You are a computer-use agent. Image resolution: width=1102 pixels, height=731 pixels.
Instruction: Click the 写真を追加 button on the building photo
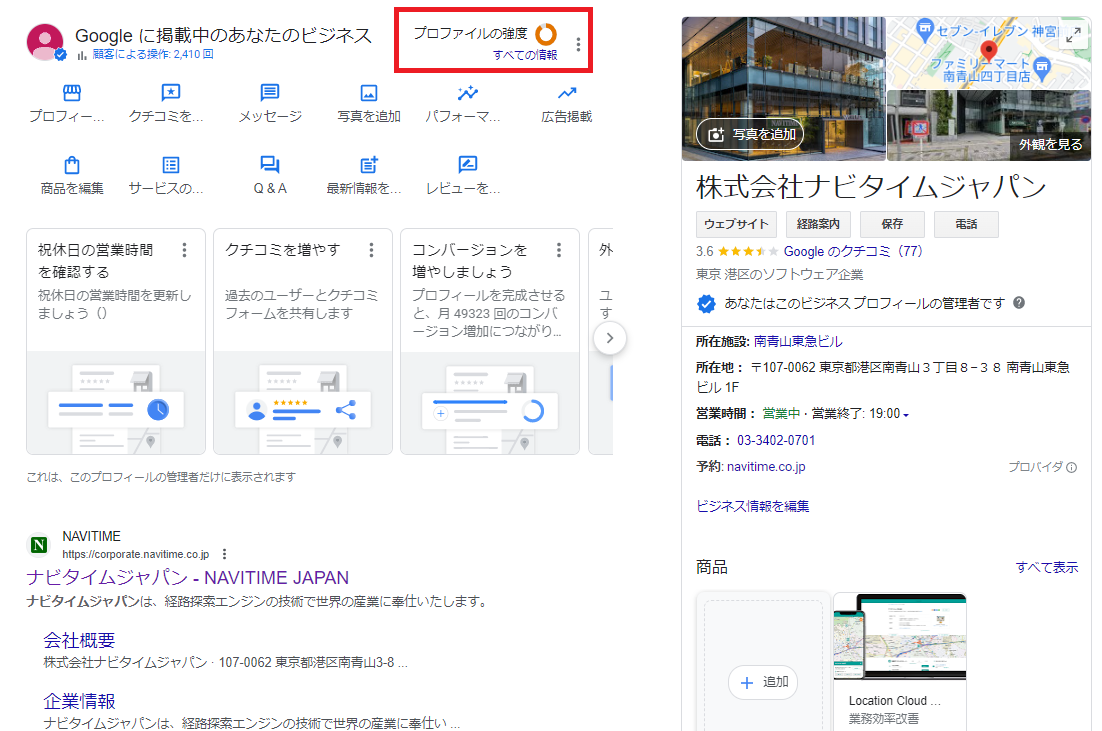click(751, 134)
